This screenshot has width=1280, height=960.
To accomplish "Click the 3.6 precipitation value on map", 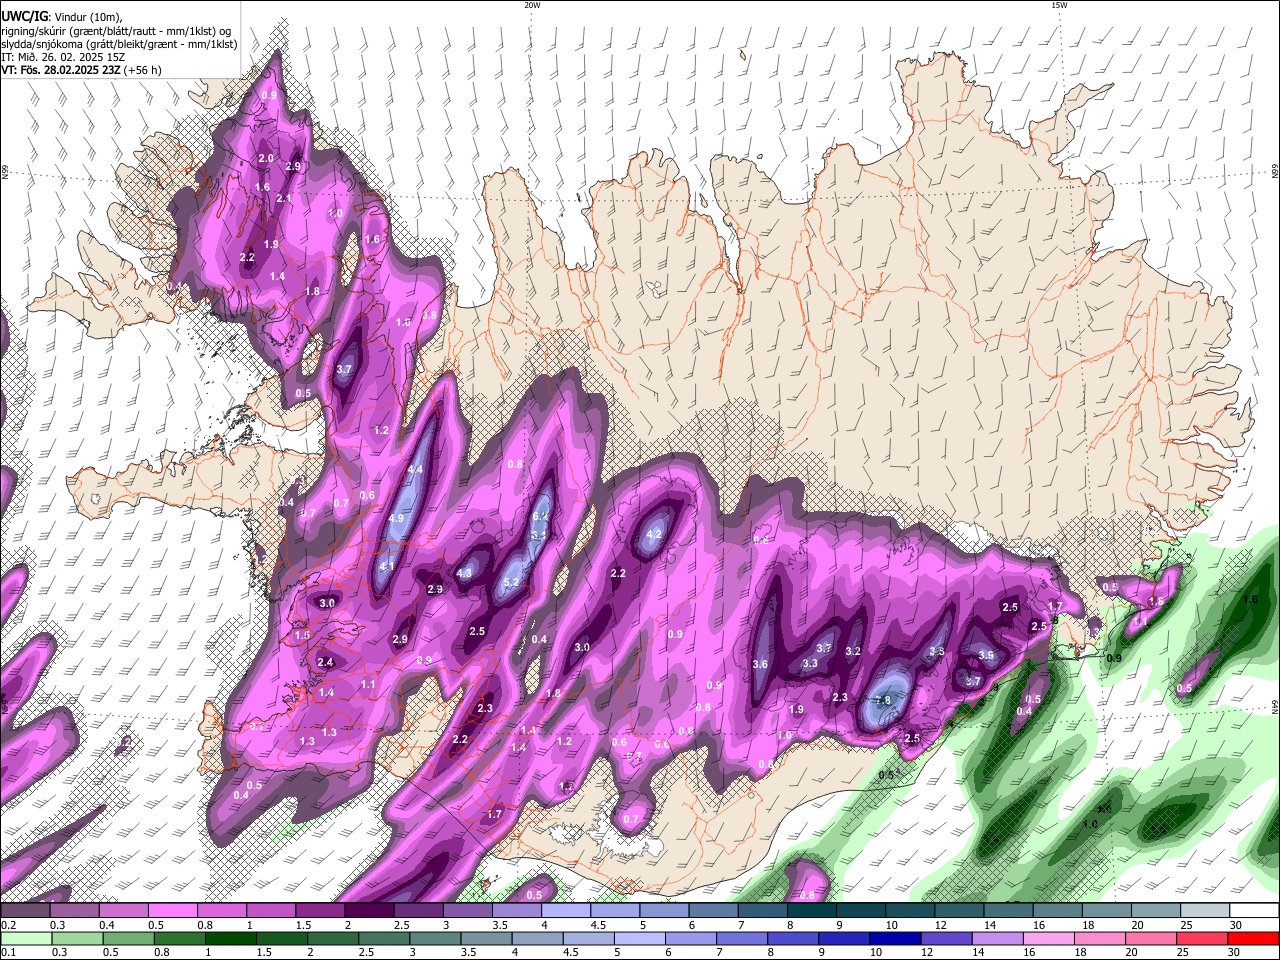I will coord(760,664).
